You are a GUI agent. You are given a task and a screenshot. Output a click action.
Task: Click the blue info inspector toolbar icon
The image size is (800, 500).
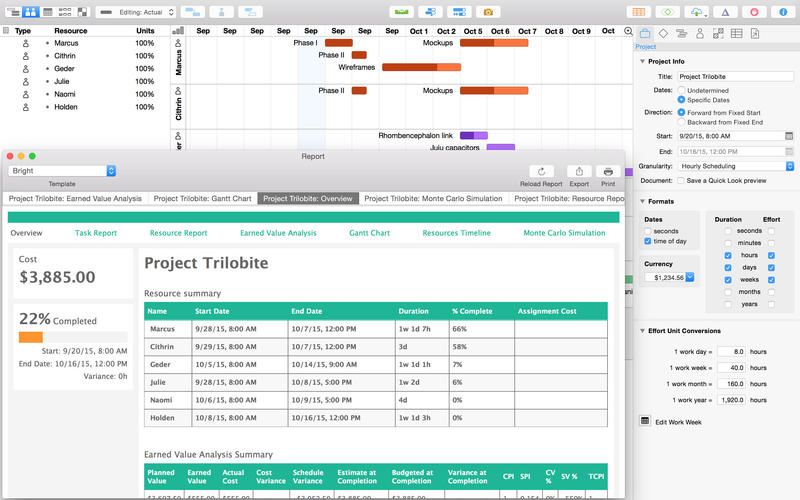point(783,12)
